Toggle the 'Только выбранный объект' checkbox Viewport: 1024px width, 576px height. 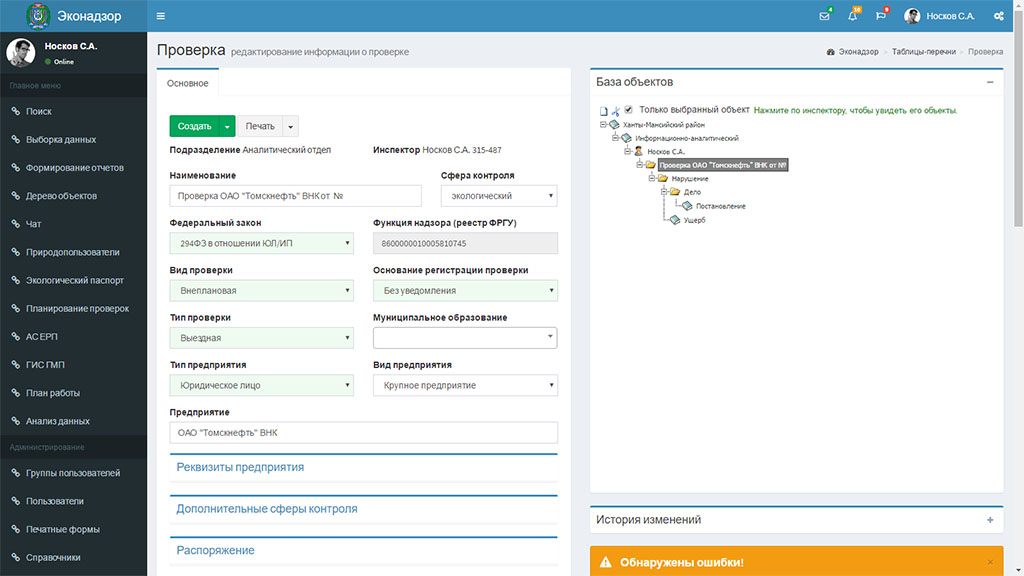tap(629, 110)
